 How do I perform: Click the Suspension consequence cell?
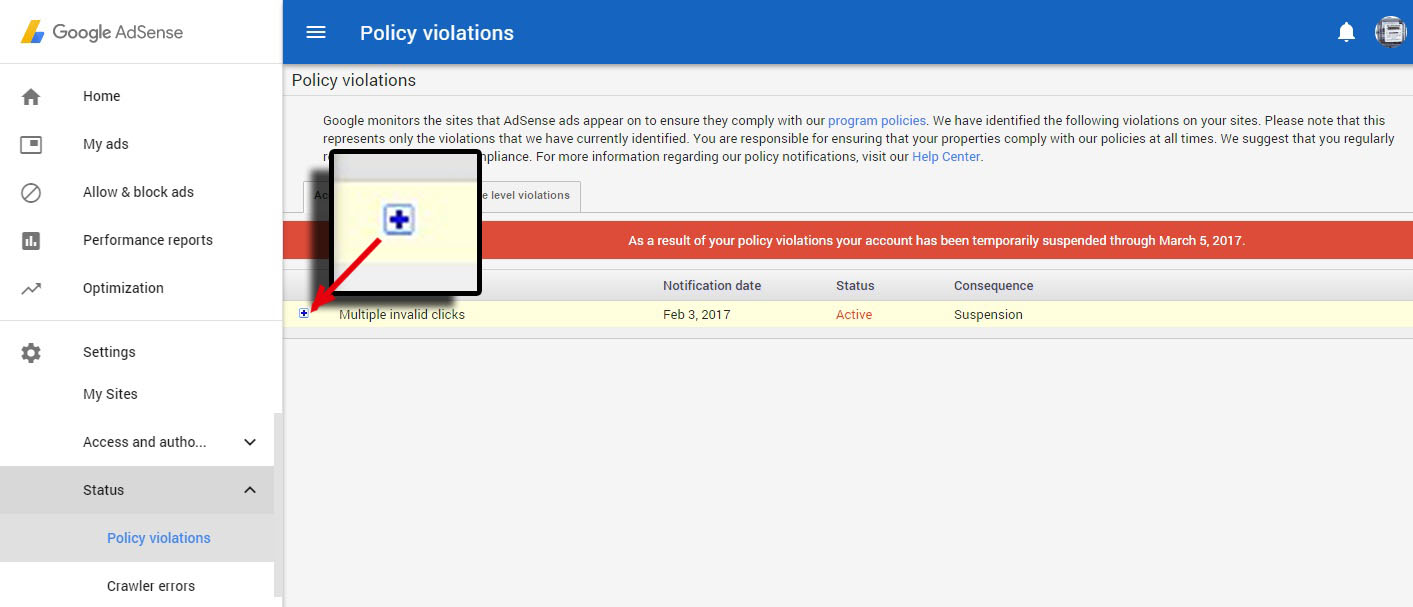pos(988,314)
